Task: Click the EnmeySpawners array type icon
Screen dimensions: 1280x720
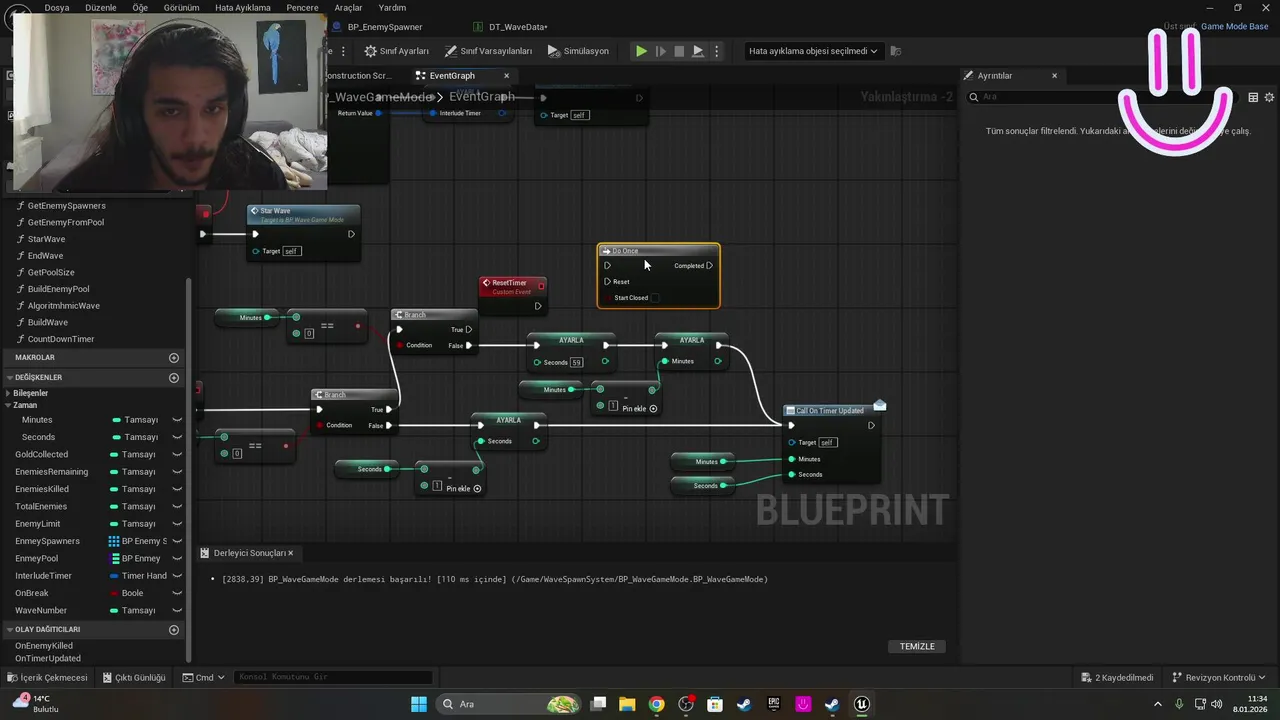Action: [x=114, y=541]
